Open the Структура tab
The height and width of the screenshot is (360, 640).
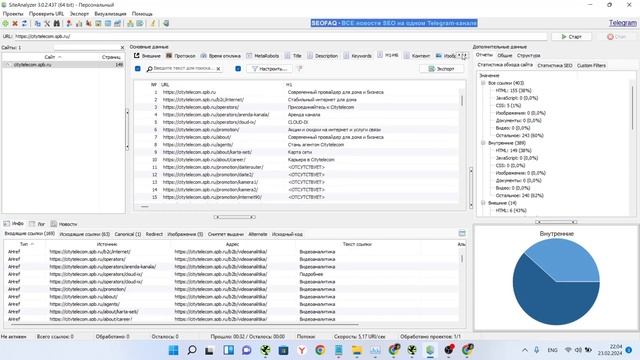(528, 55)
